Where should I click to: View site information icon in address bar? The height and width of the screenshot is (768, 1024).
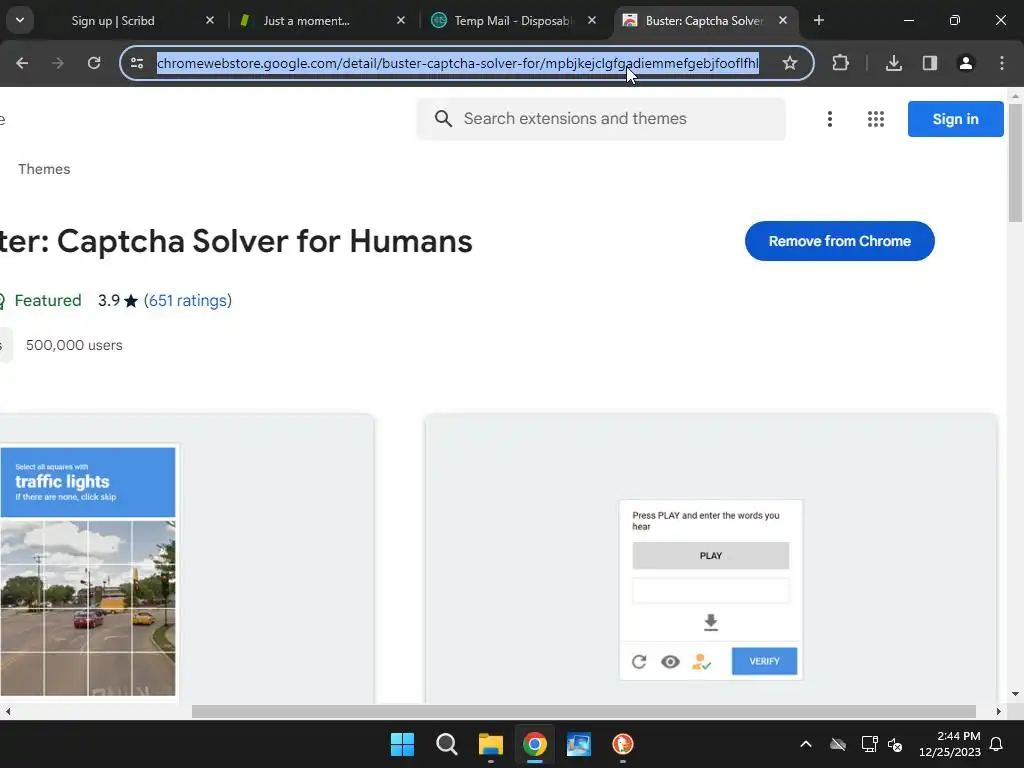137,63
